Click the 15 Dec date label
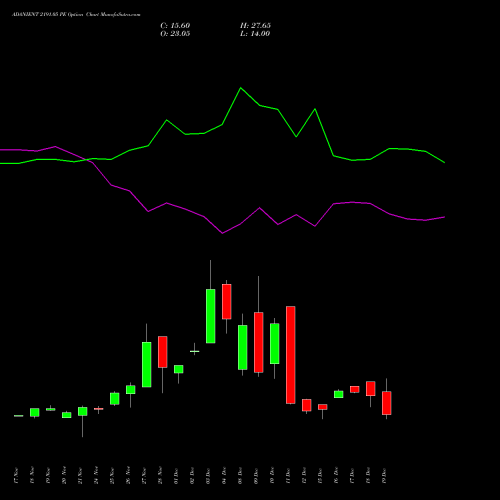500x500 pixels. pyautogui.click(x=320, y=476)
